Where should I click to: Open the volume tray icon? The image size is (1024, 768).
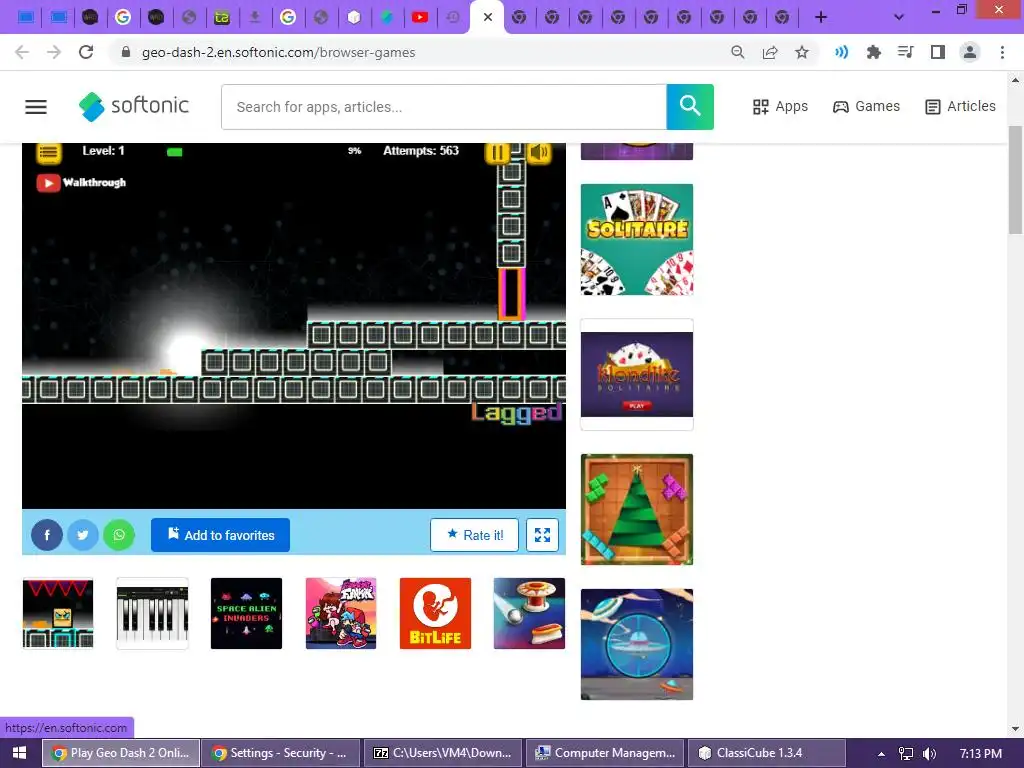click(929, 754)
